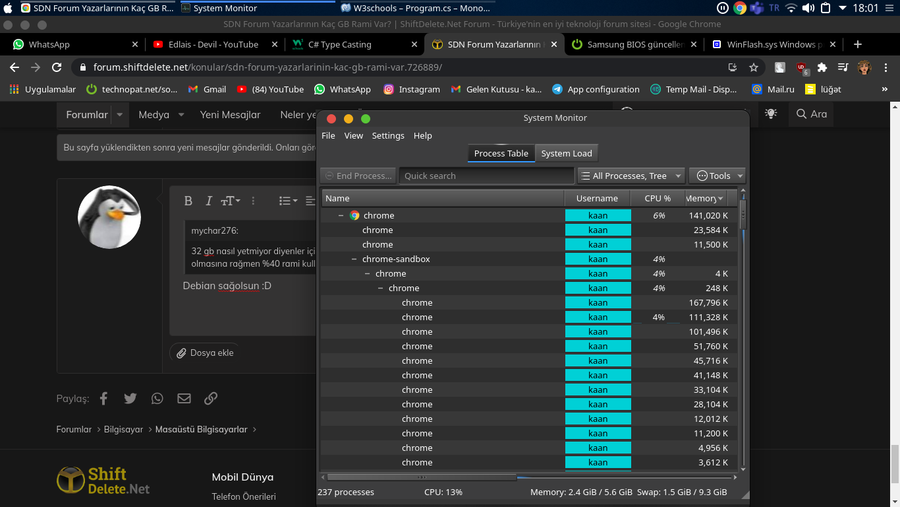Bookmark this page with the star icon

[754, 67]
